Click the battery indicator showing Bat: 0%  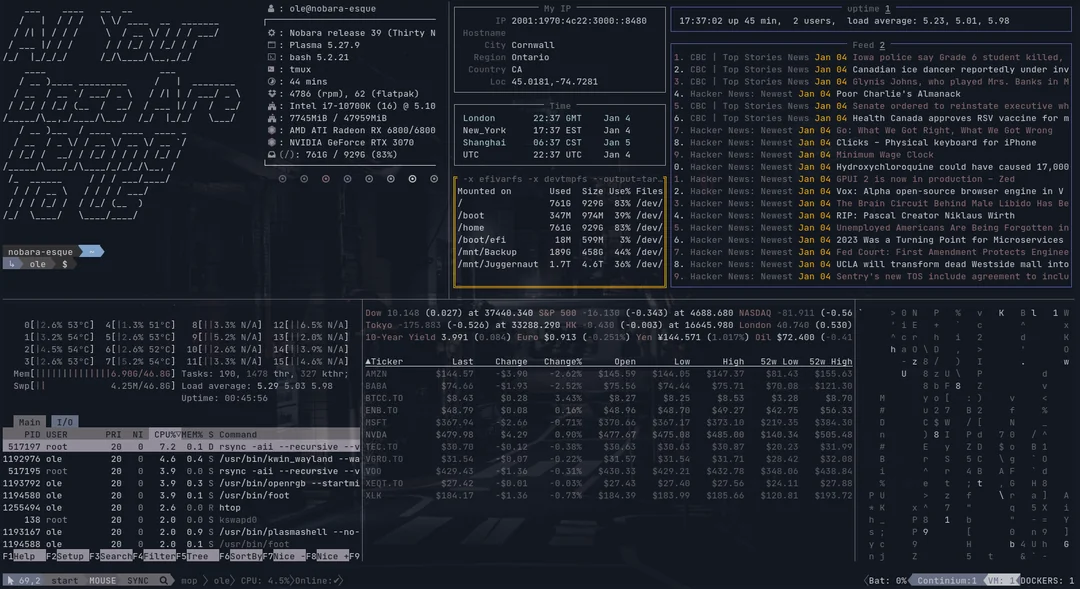click(x=888, y=580)
